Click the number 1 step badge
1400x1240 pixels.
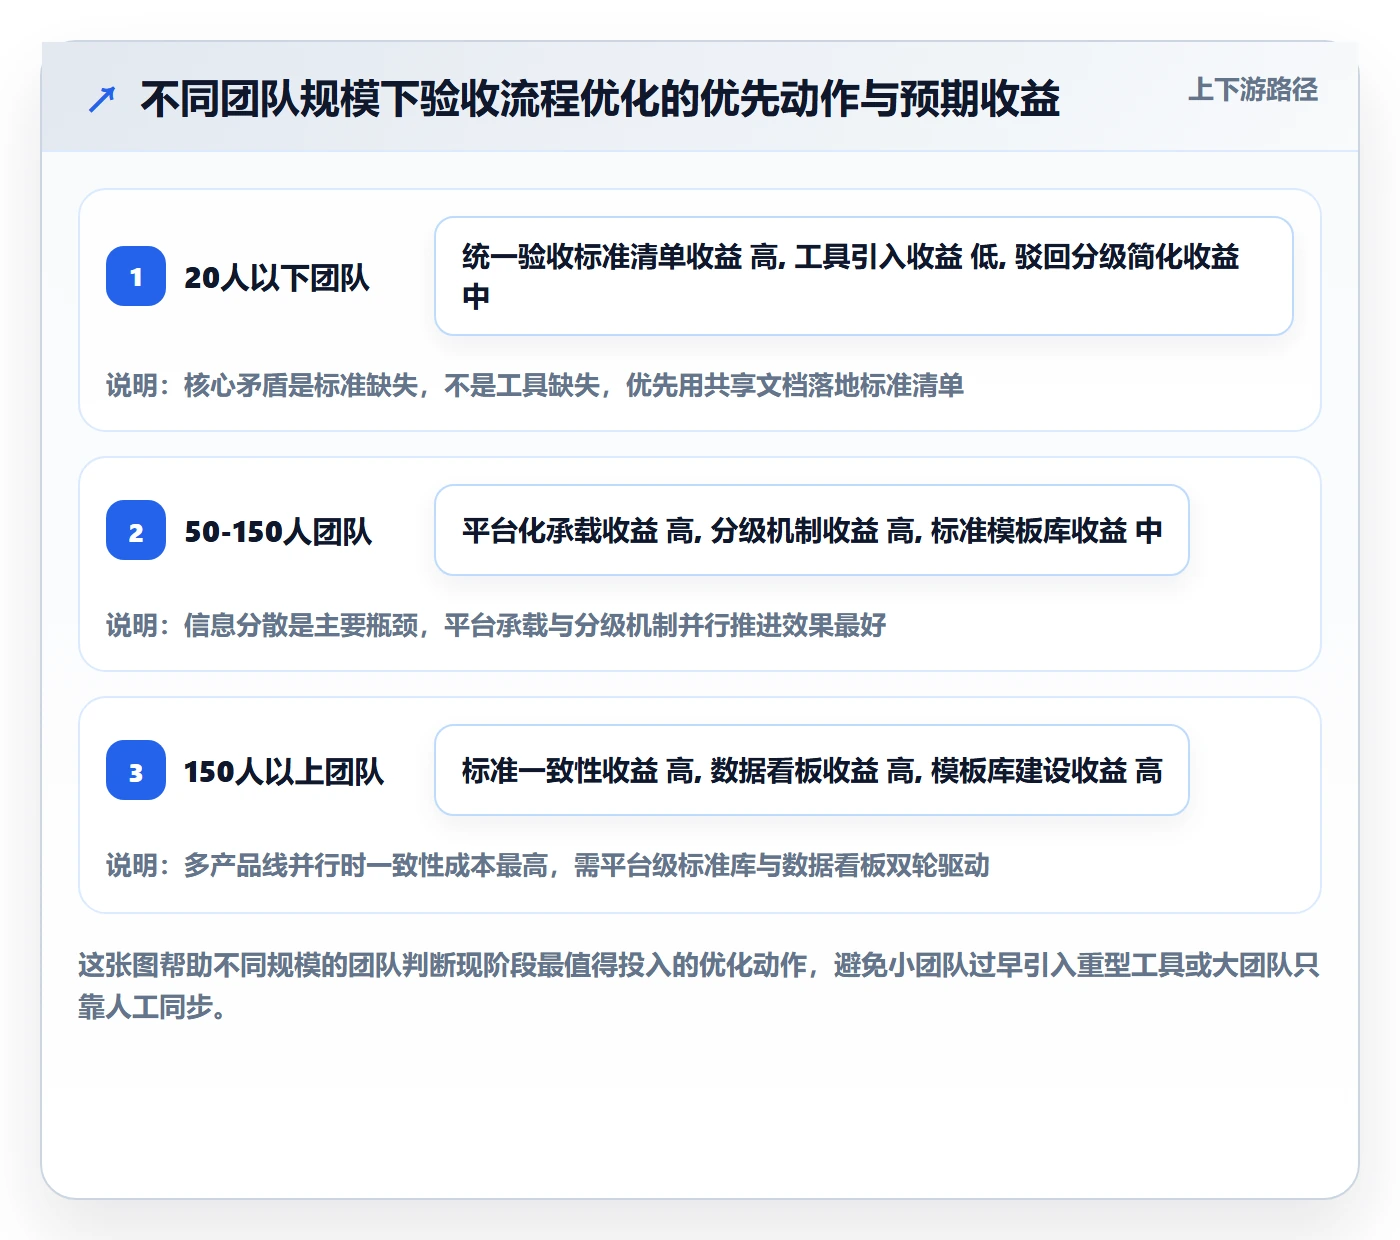(136, 276)
